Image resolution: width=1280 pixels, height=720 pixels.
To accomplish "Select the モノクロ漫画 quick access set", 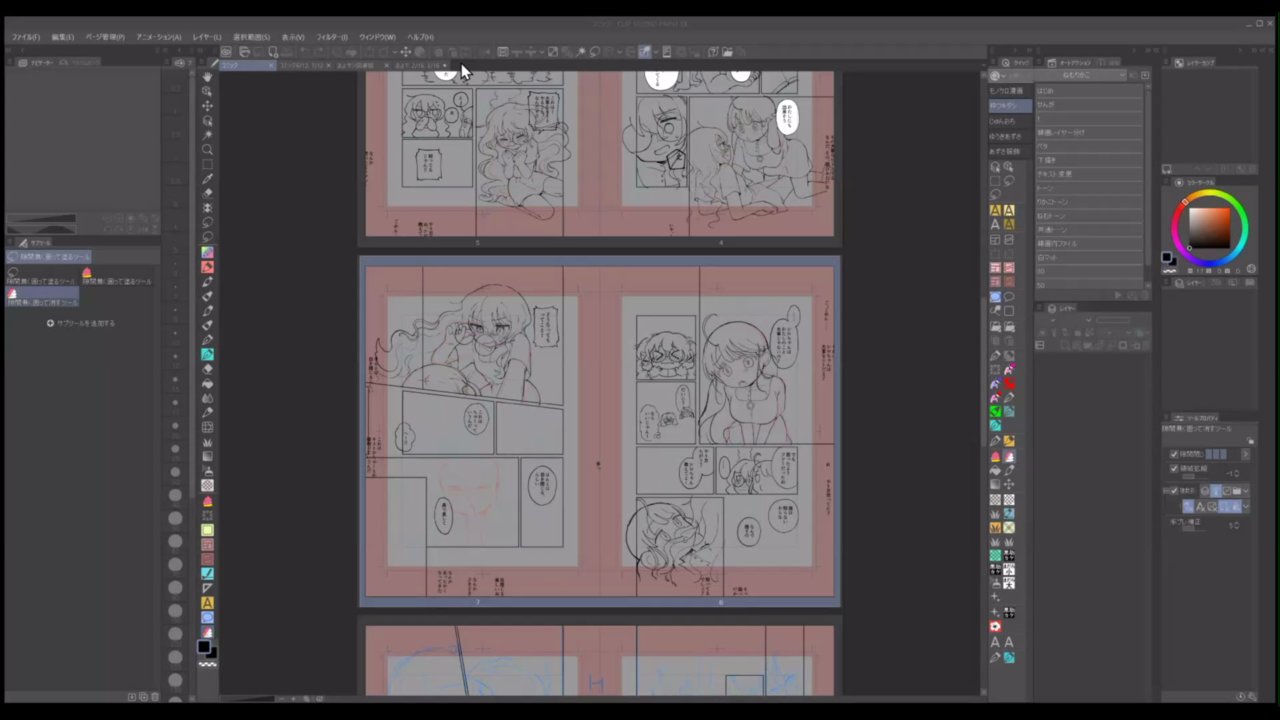I will click(x=1010, y=91).
